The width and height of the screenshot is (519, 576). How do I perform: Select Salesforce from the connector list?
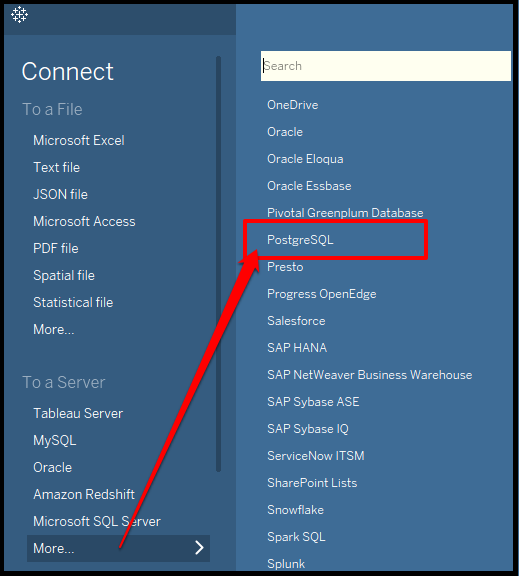(x=296, y=321)
